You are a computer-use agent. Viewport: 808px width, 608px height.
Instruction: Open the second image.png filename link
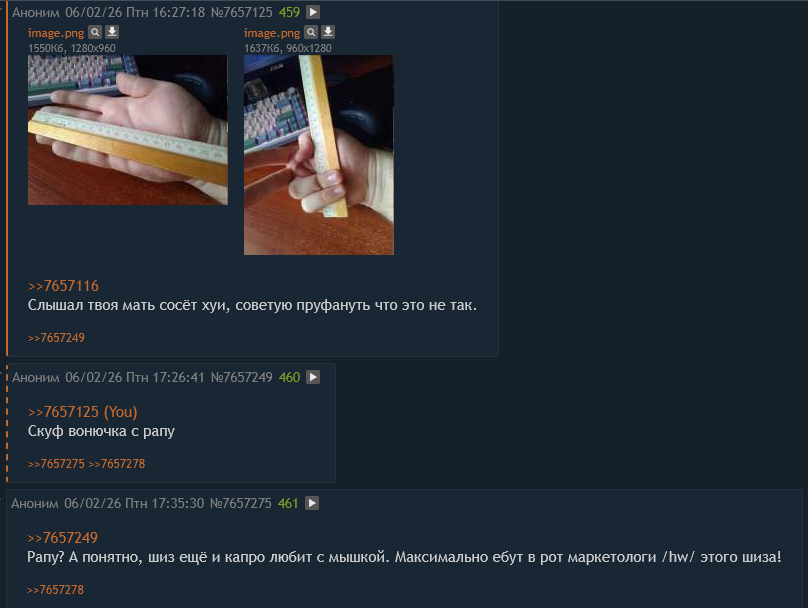coord(272,33)
